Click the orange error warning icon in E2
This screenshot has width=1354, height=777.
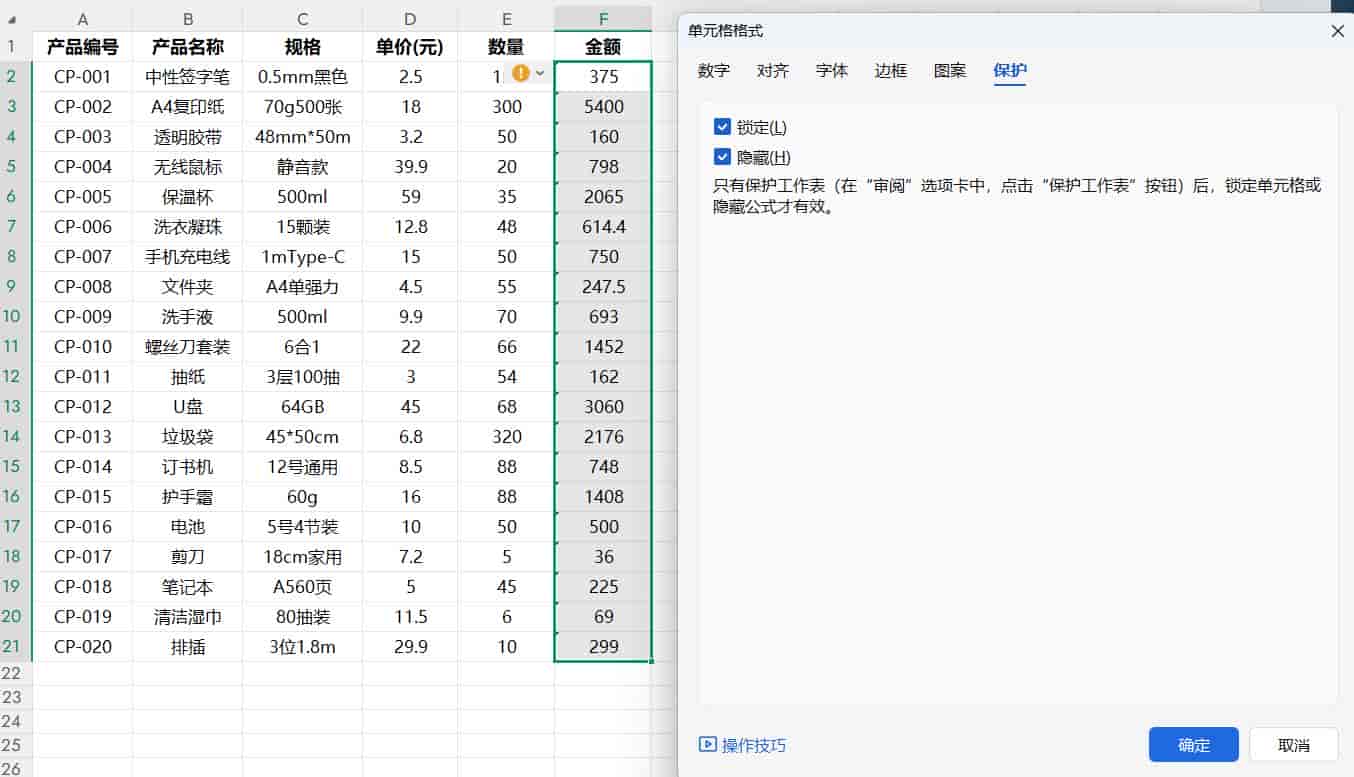[x=520, y=73]
